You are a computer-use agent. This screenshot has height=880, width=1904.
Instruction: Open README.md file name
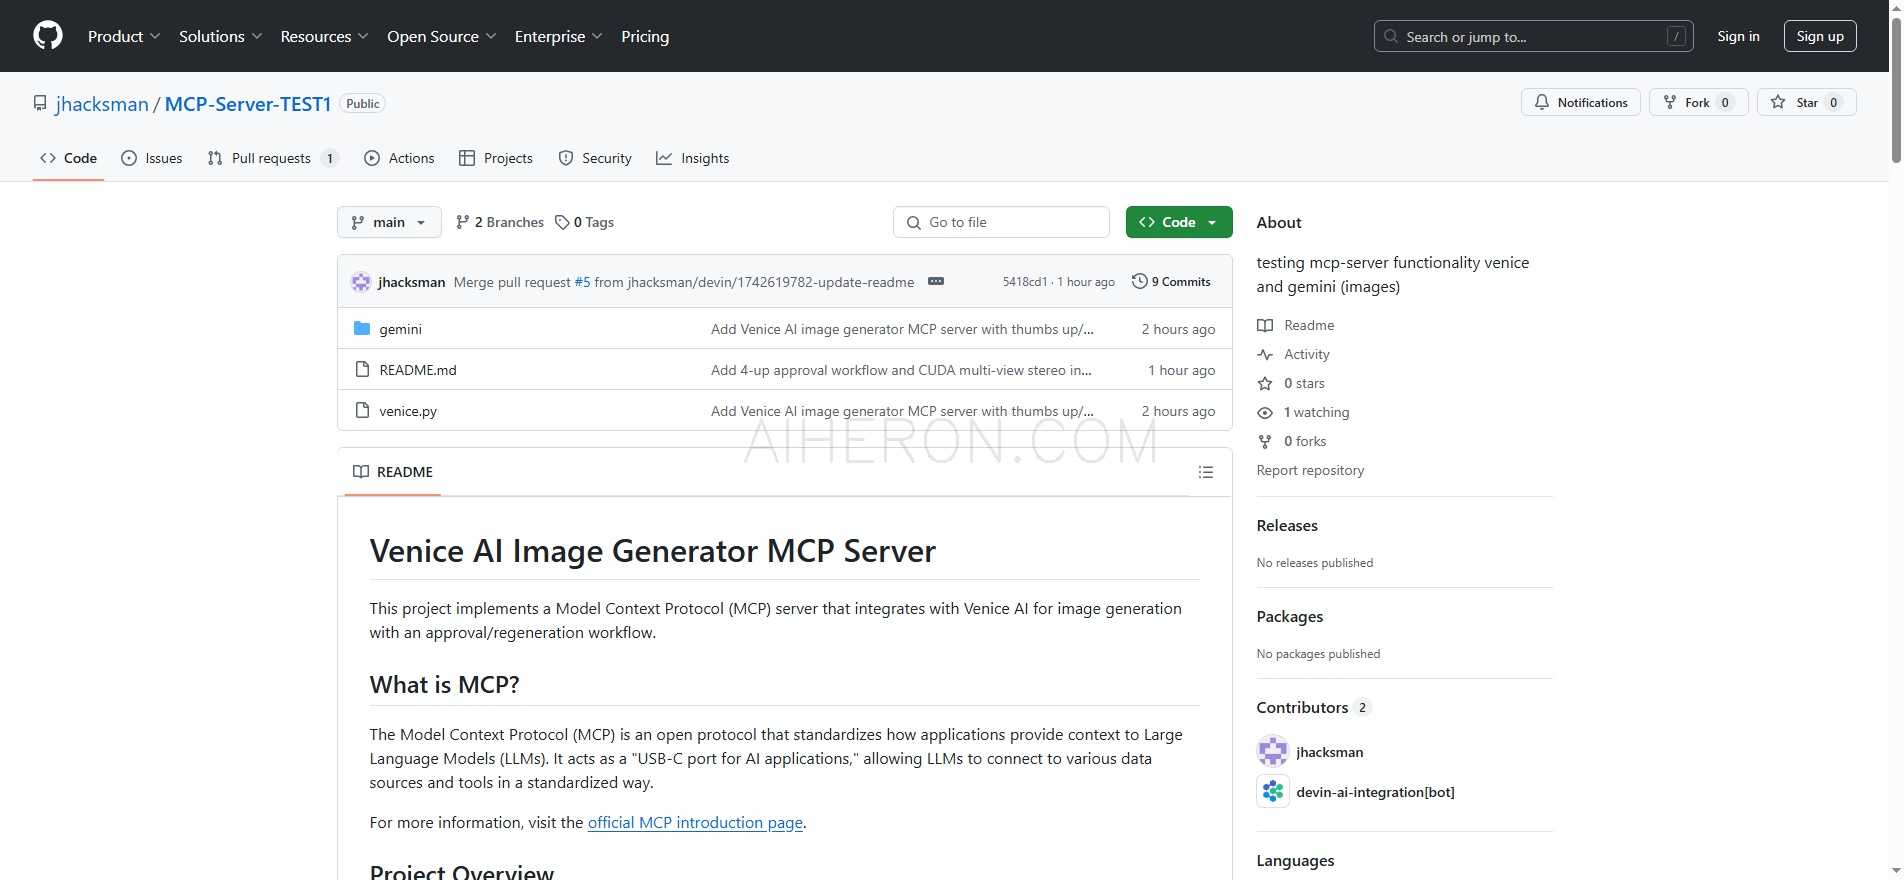point(418,370)
